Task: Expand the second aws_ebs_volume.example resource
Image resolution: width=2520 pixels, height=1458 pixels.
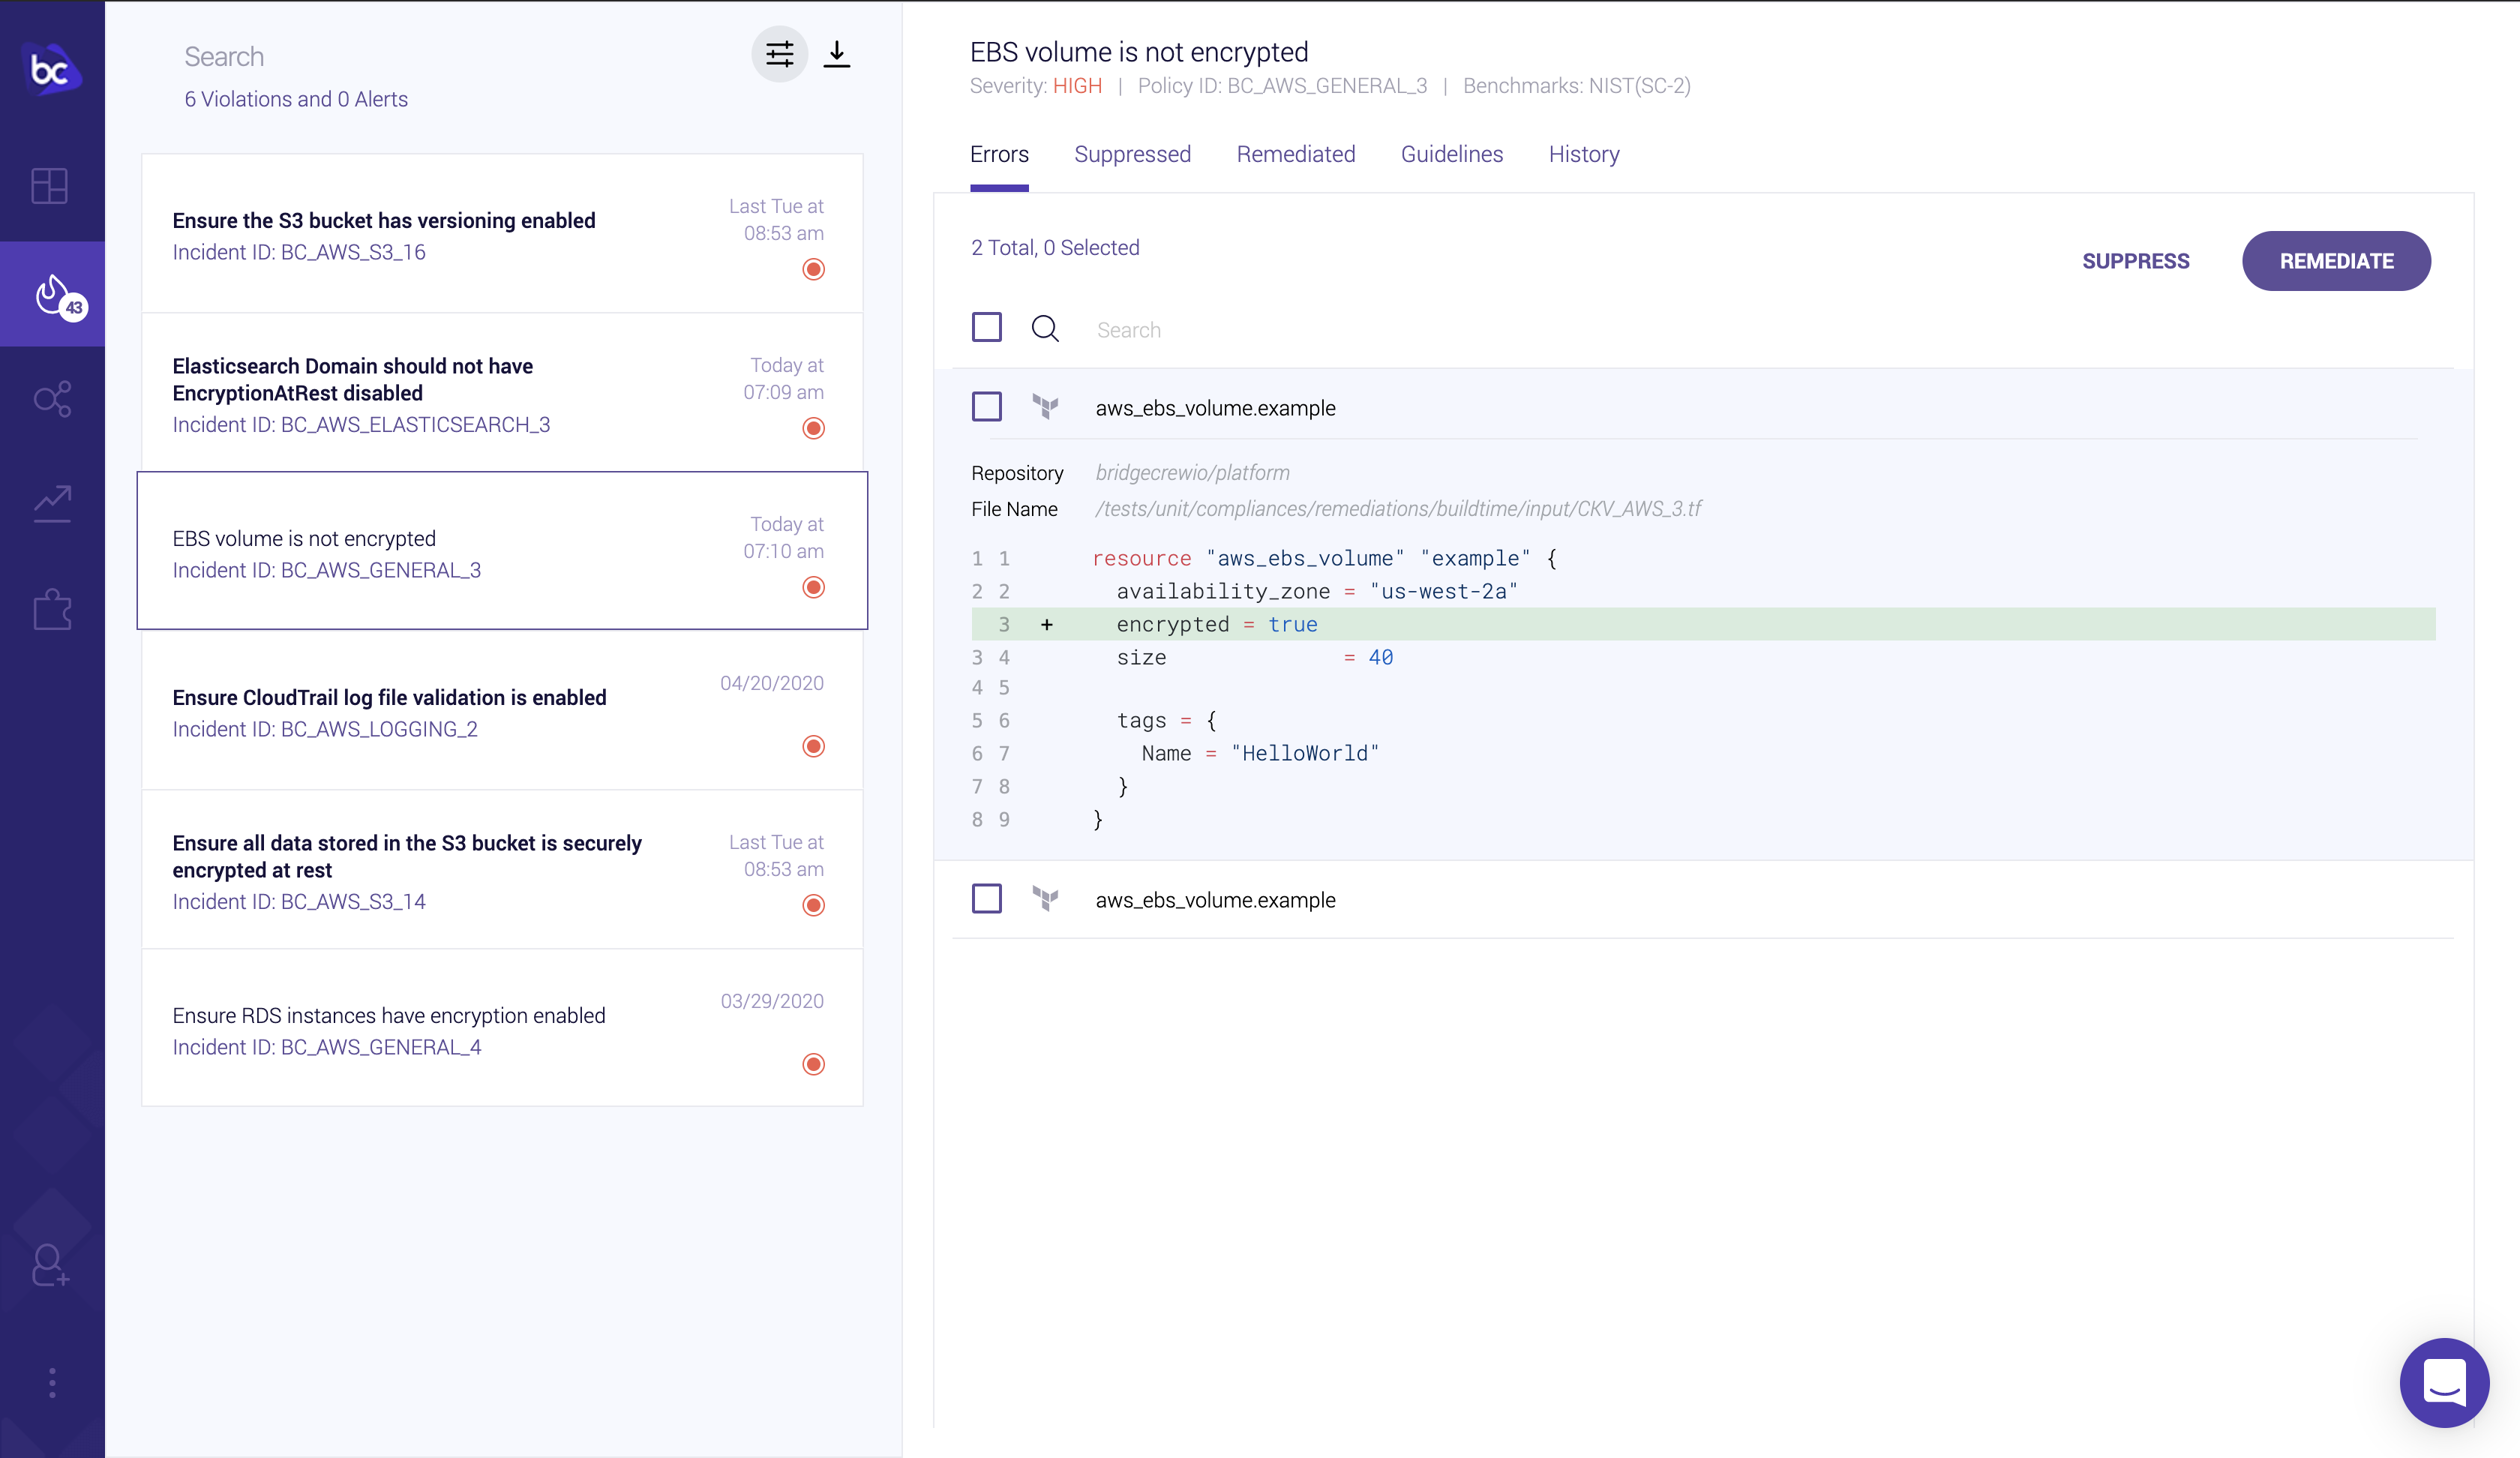Action: (x=1216, y=900)
